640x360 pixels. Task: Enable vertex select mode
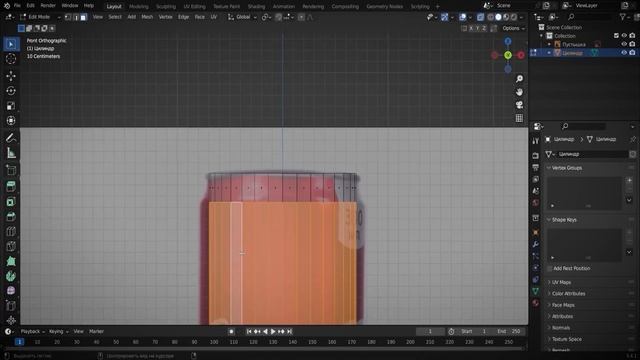[68, 17]
